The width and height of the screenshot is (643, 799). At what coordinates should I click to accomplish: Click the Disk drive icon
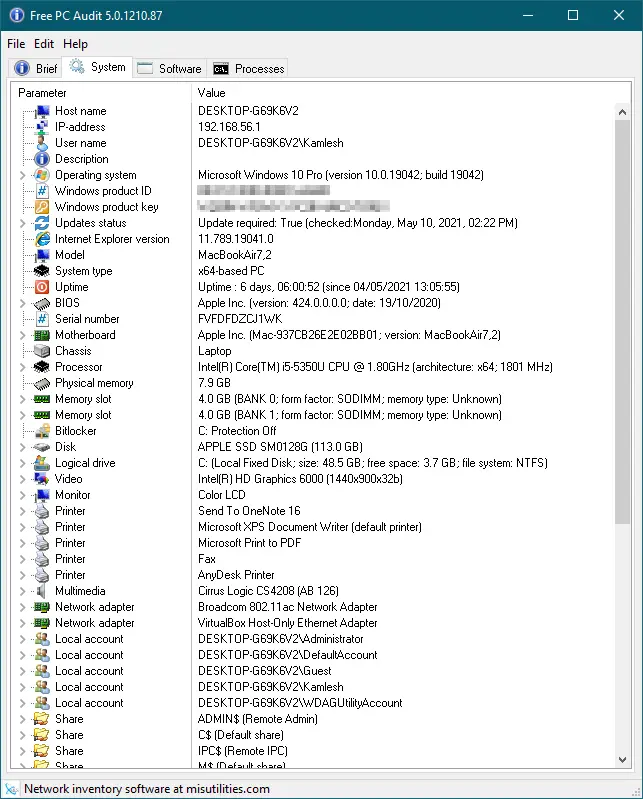42,447
